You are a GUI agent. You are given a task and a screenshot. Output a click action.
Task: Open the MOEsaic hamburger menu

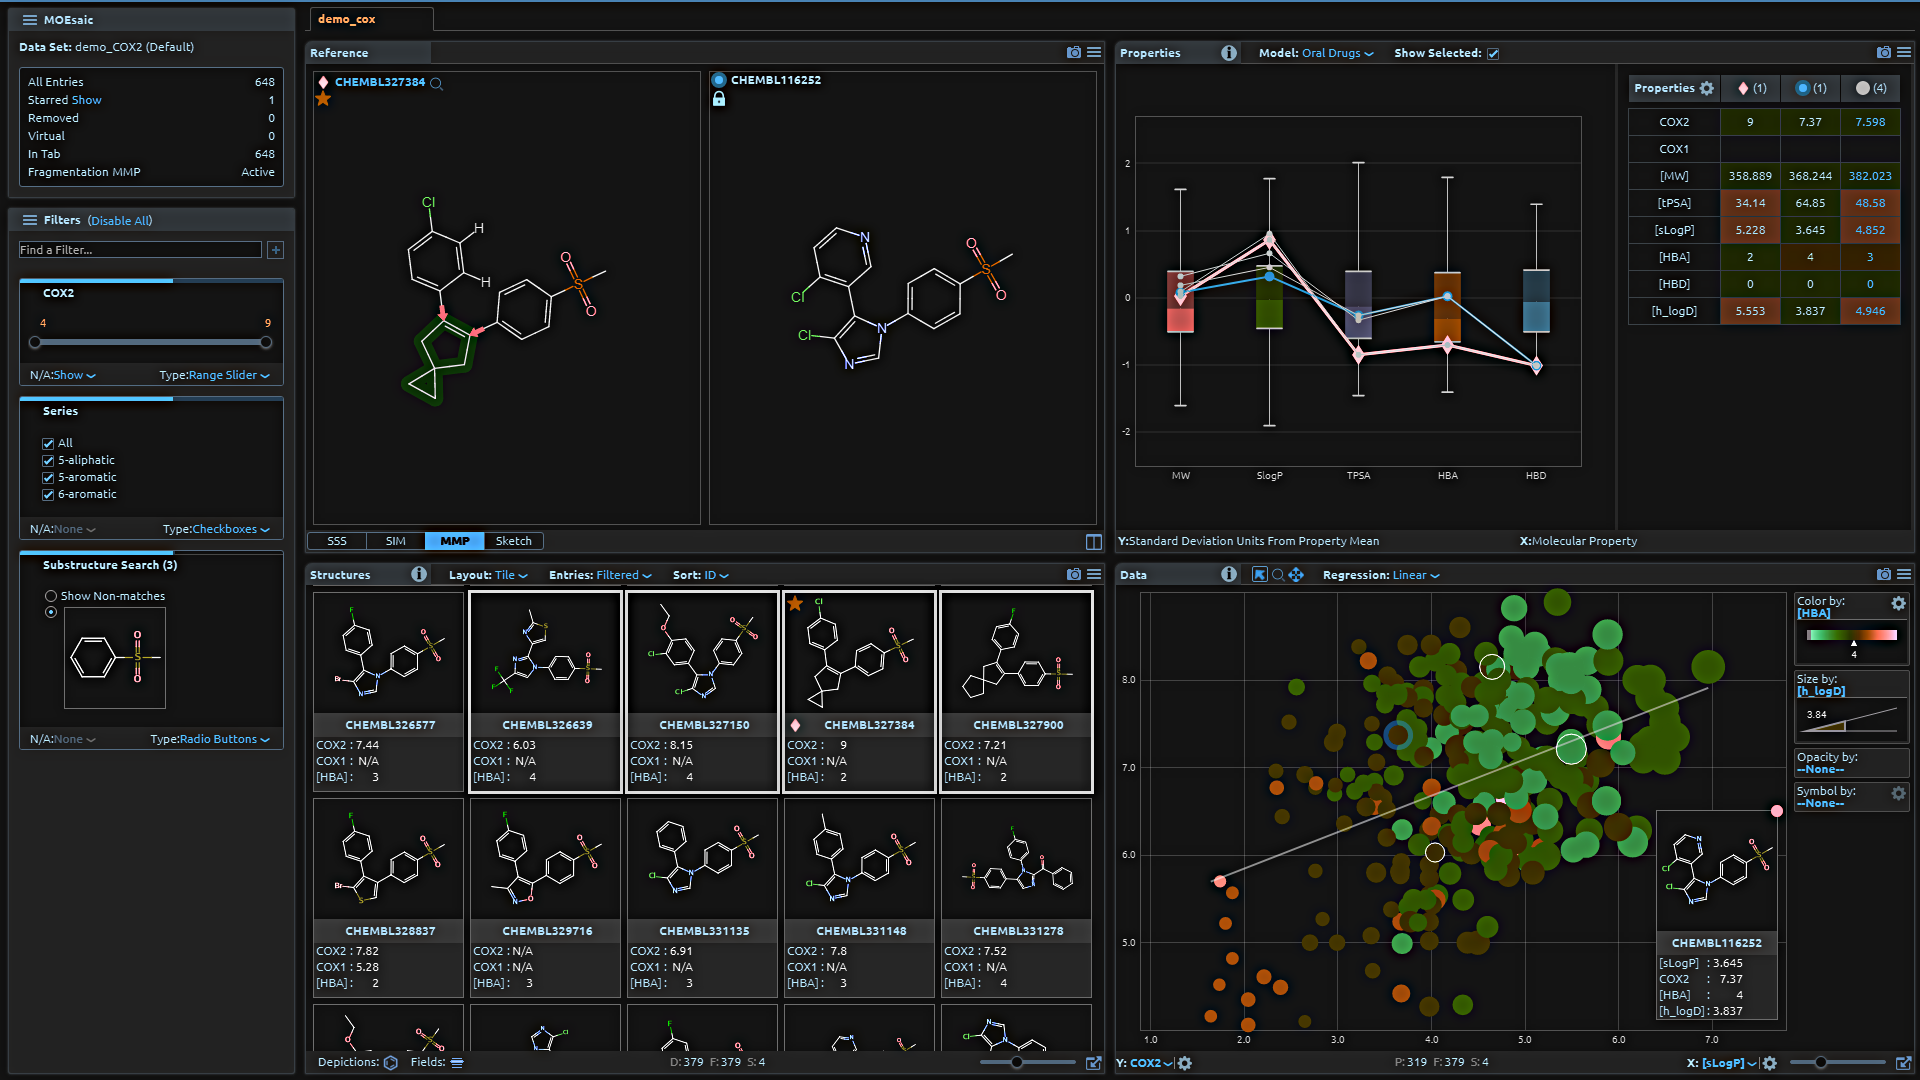pyautogui.click(x=30, y=20)
